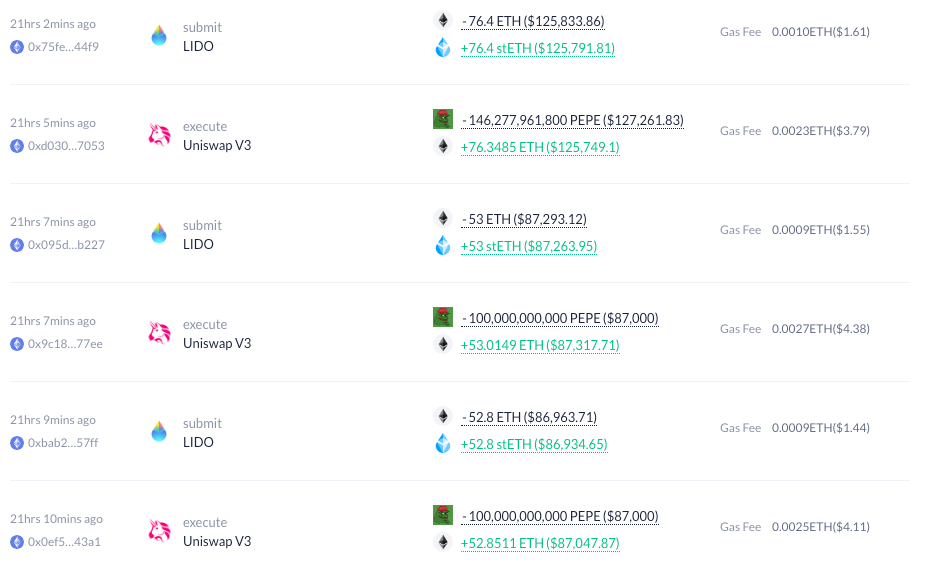This screenshot has height=571, width=926.
Task: Click the gas fee 0.0023ETH($3.79) value
Action: click(x=820, y=130)
